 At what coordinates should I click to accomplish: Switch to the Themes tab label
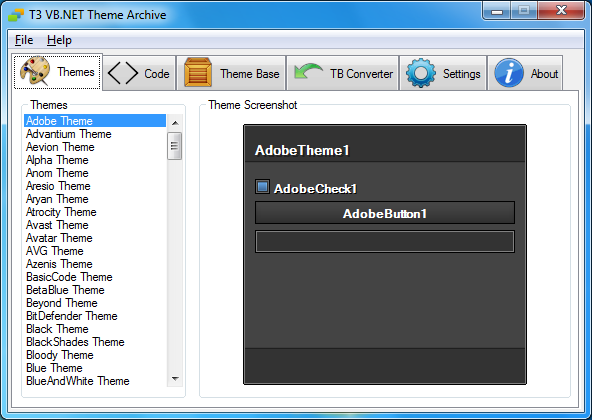pos(76,72)
